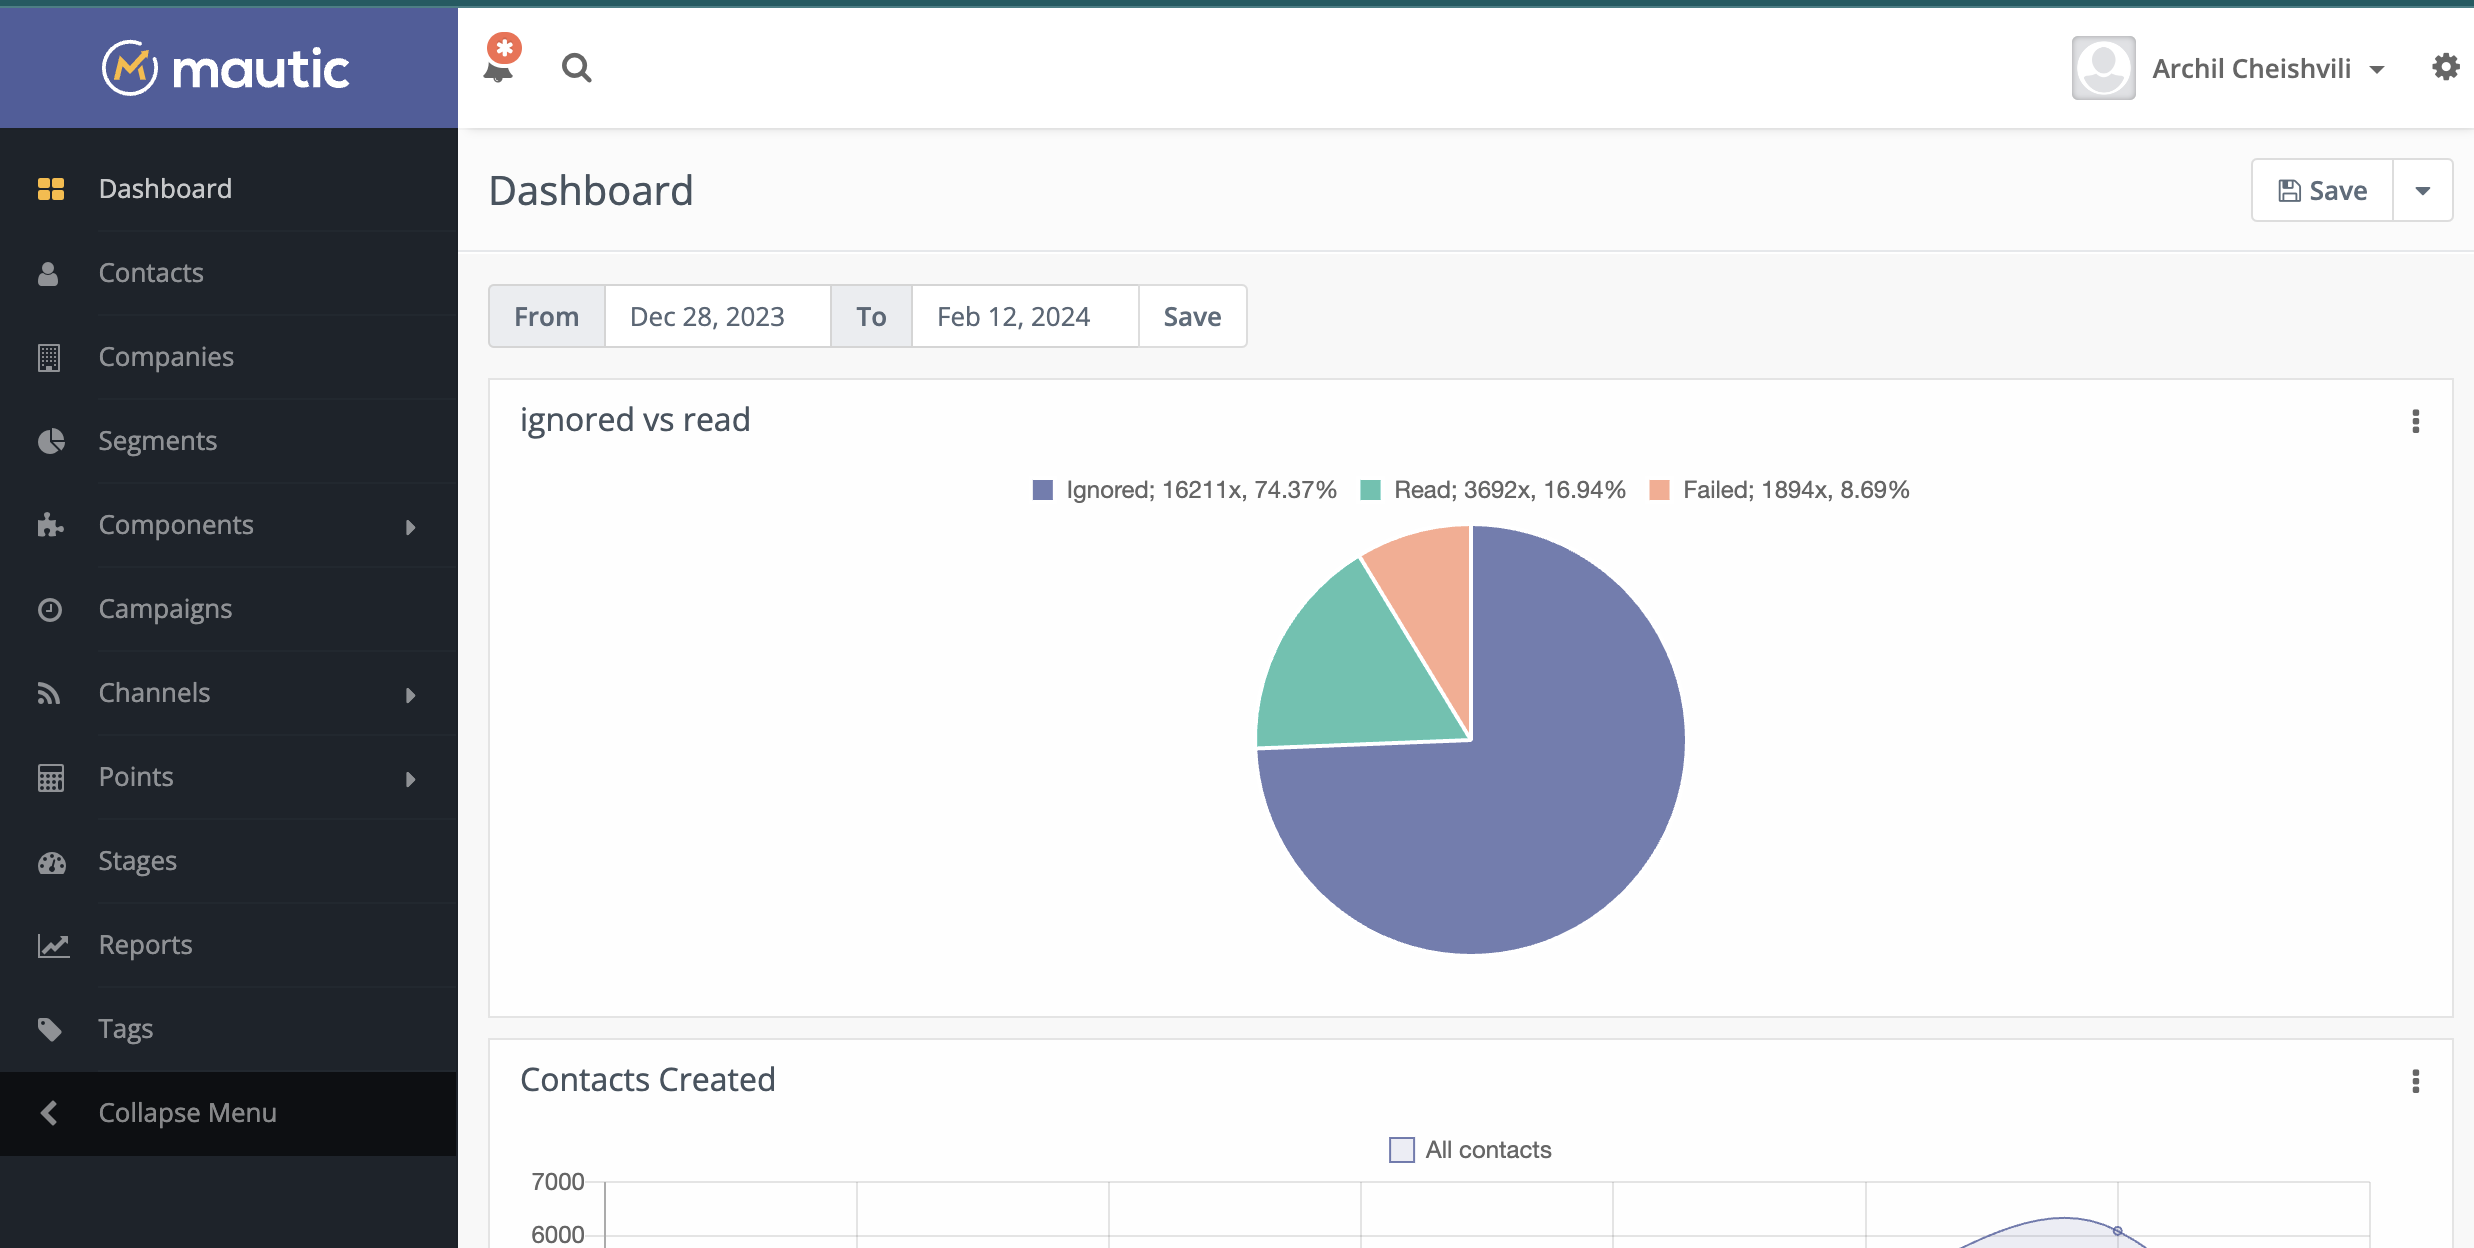Open Reports from the sidebar
This screenshot has height=1248, width=2474.
(x=145, y=945)
